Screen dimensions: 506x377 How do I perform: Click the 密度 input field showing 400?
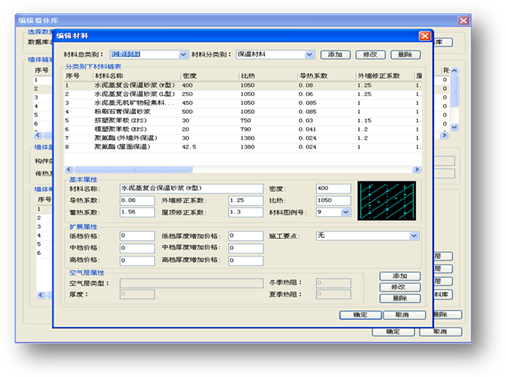pos(333,189)
